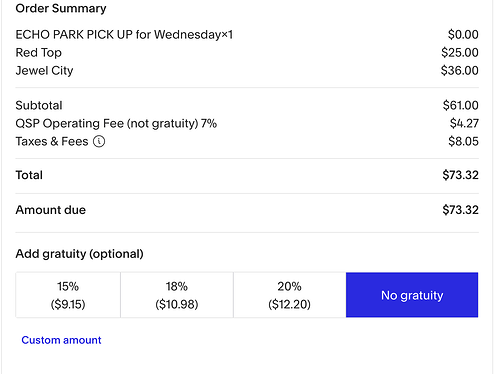Click the $4.27 operating fee amount
The width and height of the screenshot is (495, 374).
(464, 123)
